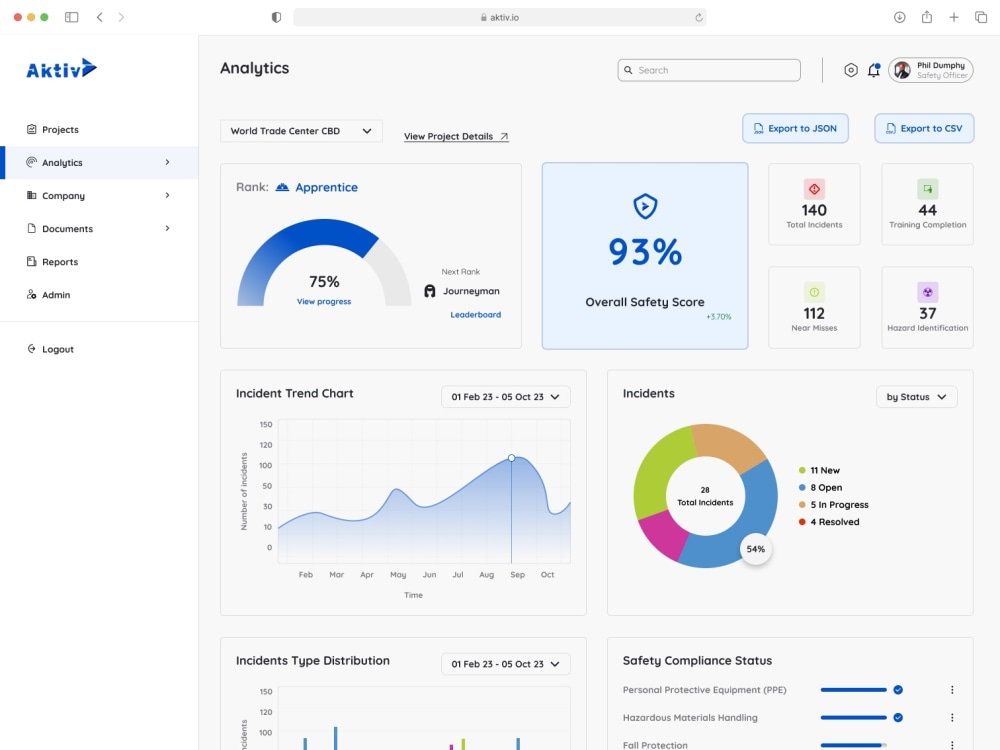
Task: Click the Total Incidents red icon
Action: (814, 189)
